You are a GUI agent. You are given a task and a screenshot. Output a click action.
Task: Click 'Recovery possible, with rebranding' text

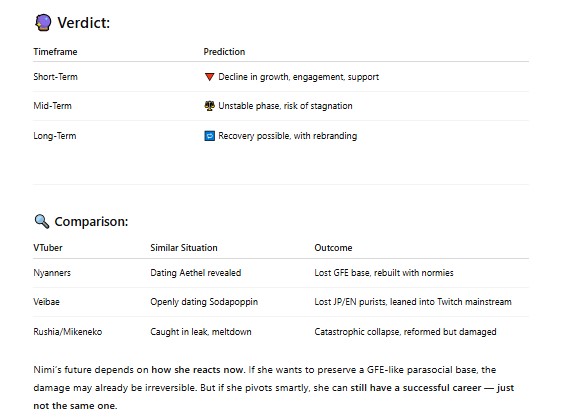[x=288, y=136]
